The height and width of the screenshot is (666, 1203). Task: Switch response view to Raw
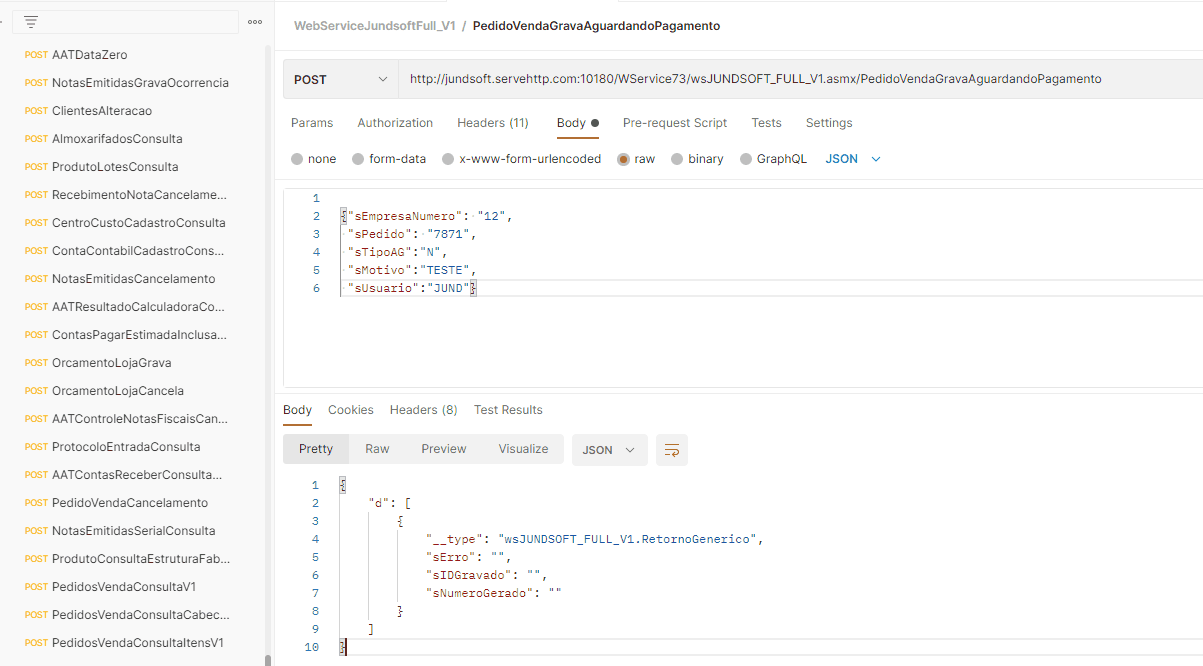point(377,449)
